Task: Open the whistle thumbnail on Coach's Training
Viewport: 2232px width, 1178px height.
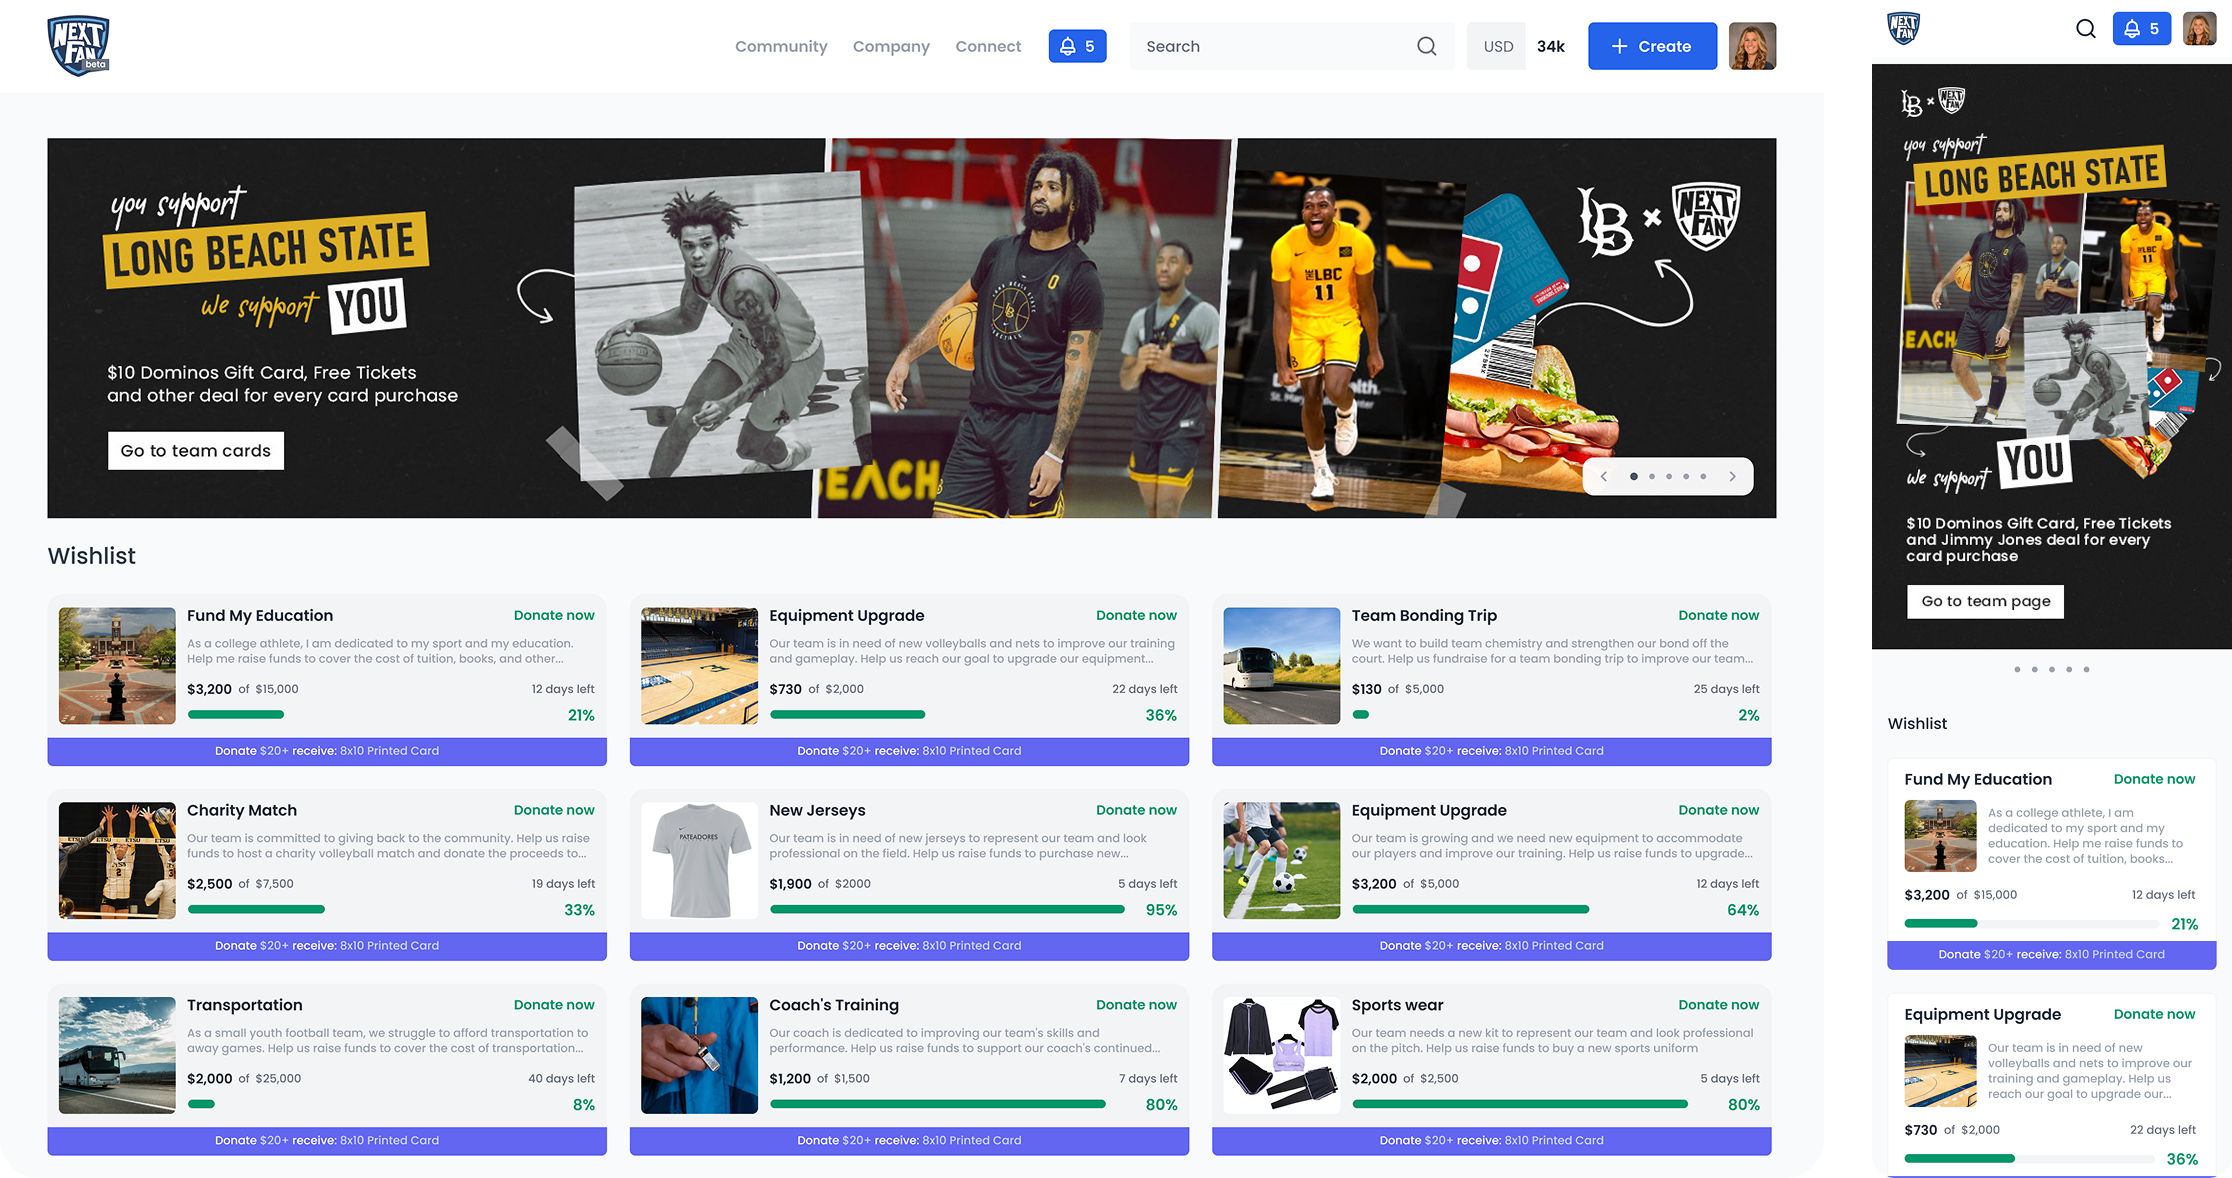Action: [x=699, y=1055]
